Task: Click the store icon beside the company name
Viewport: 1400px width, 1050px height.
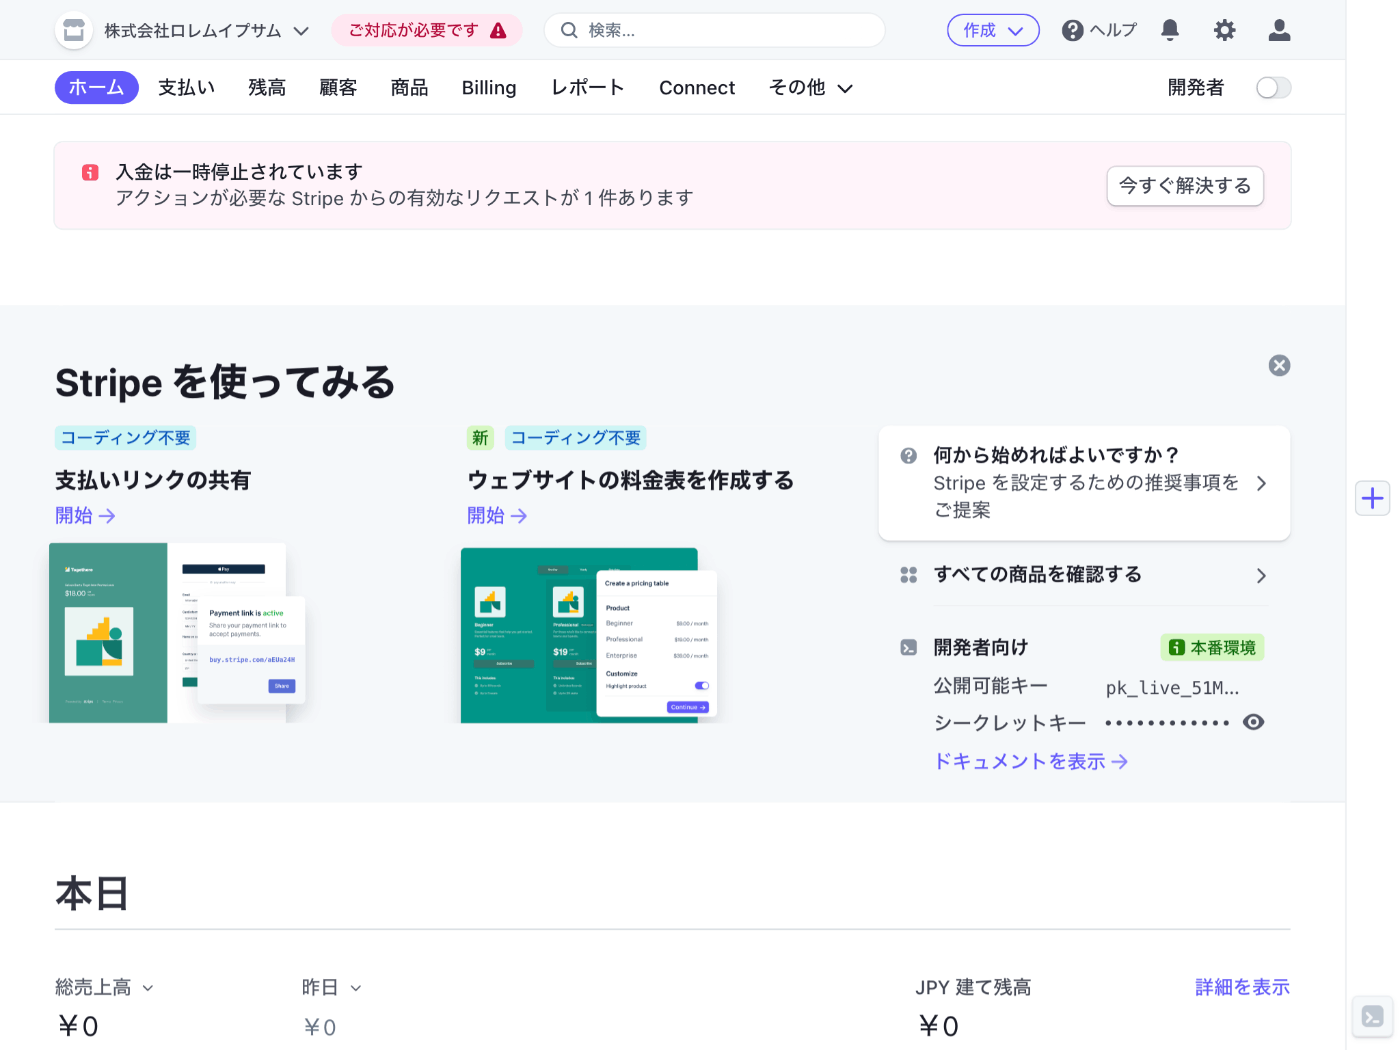Action: pos(74,31)
